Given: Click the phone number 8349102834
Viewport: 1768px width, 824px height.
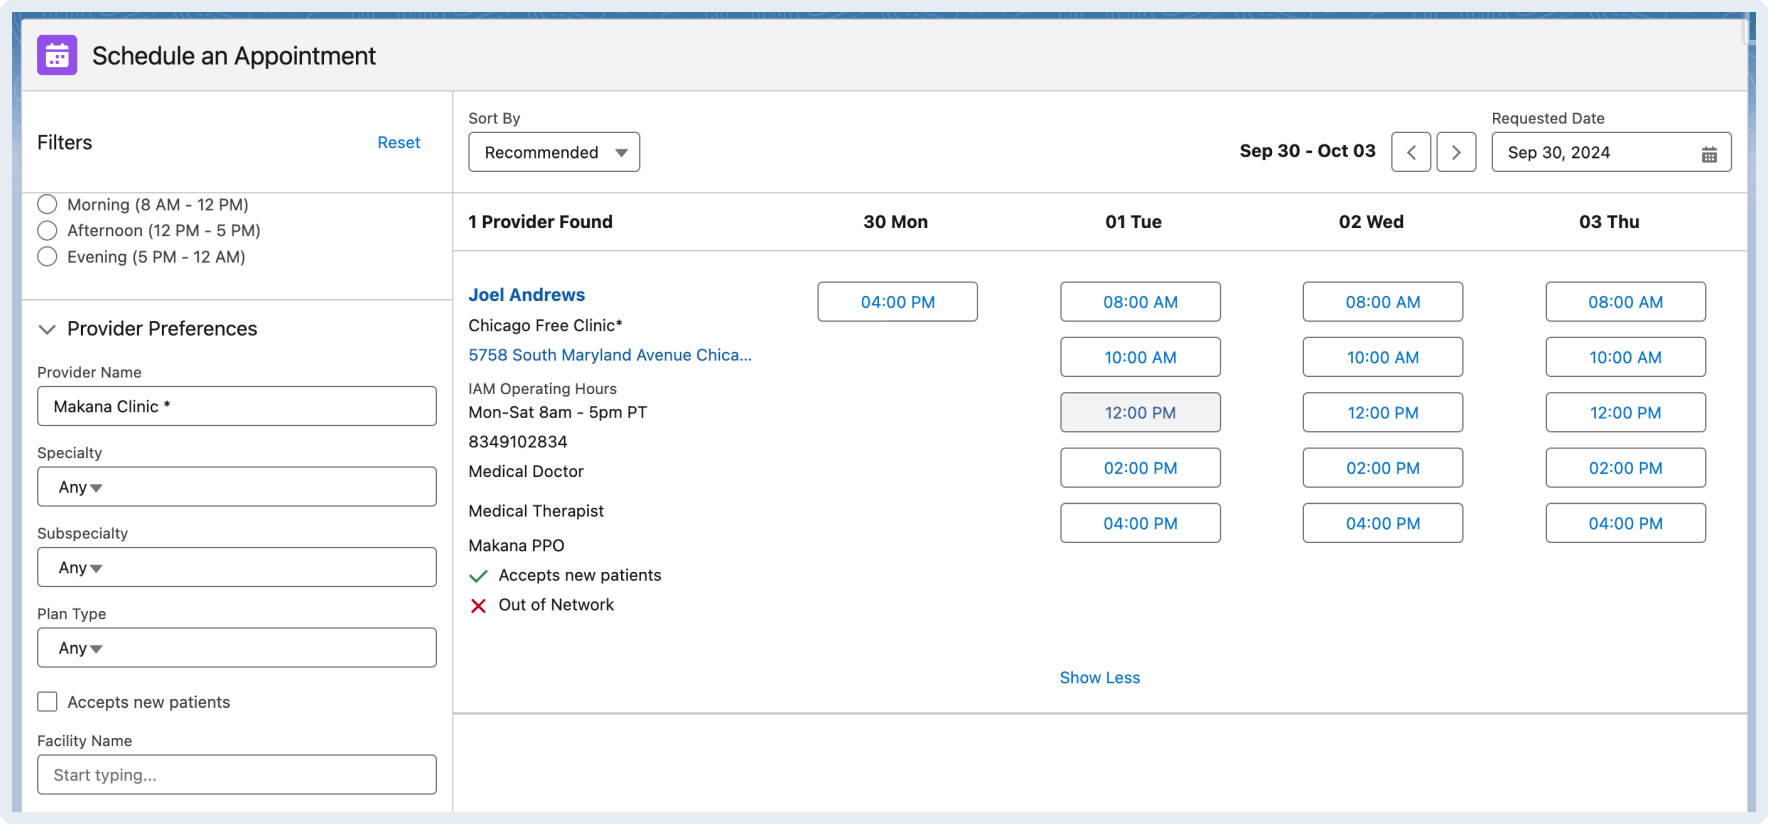Looking at the screenshot, I should tap(518, 442).
